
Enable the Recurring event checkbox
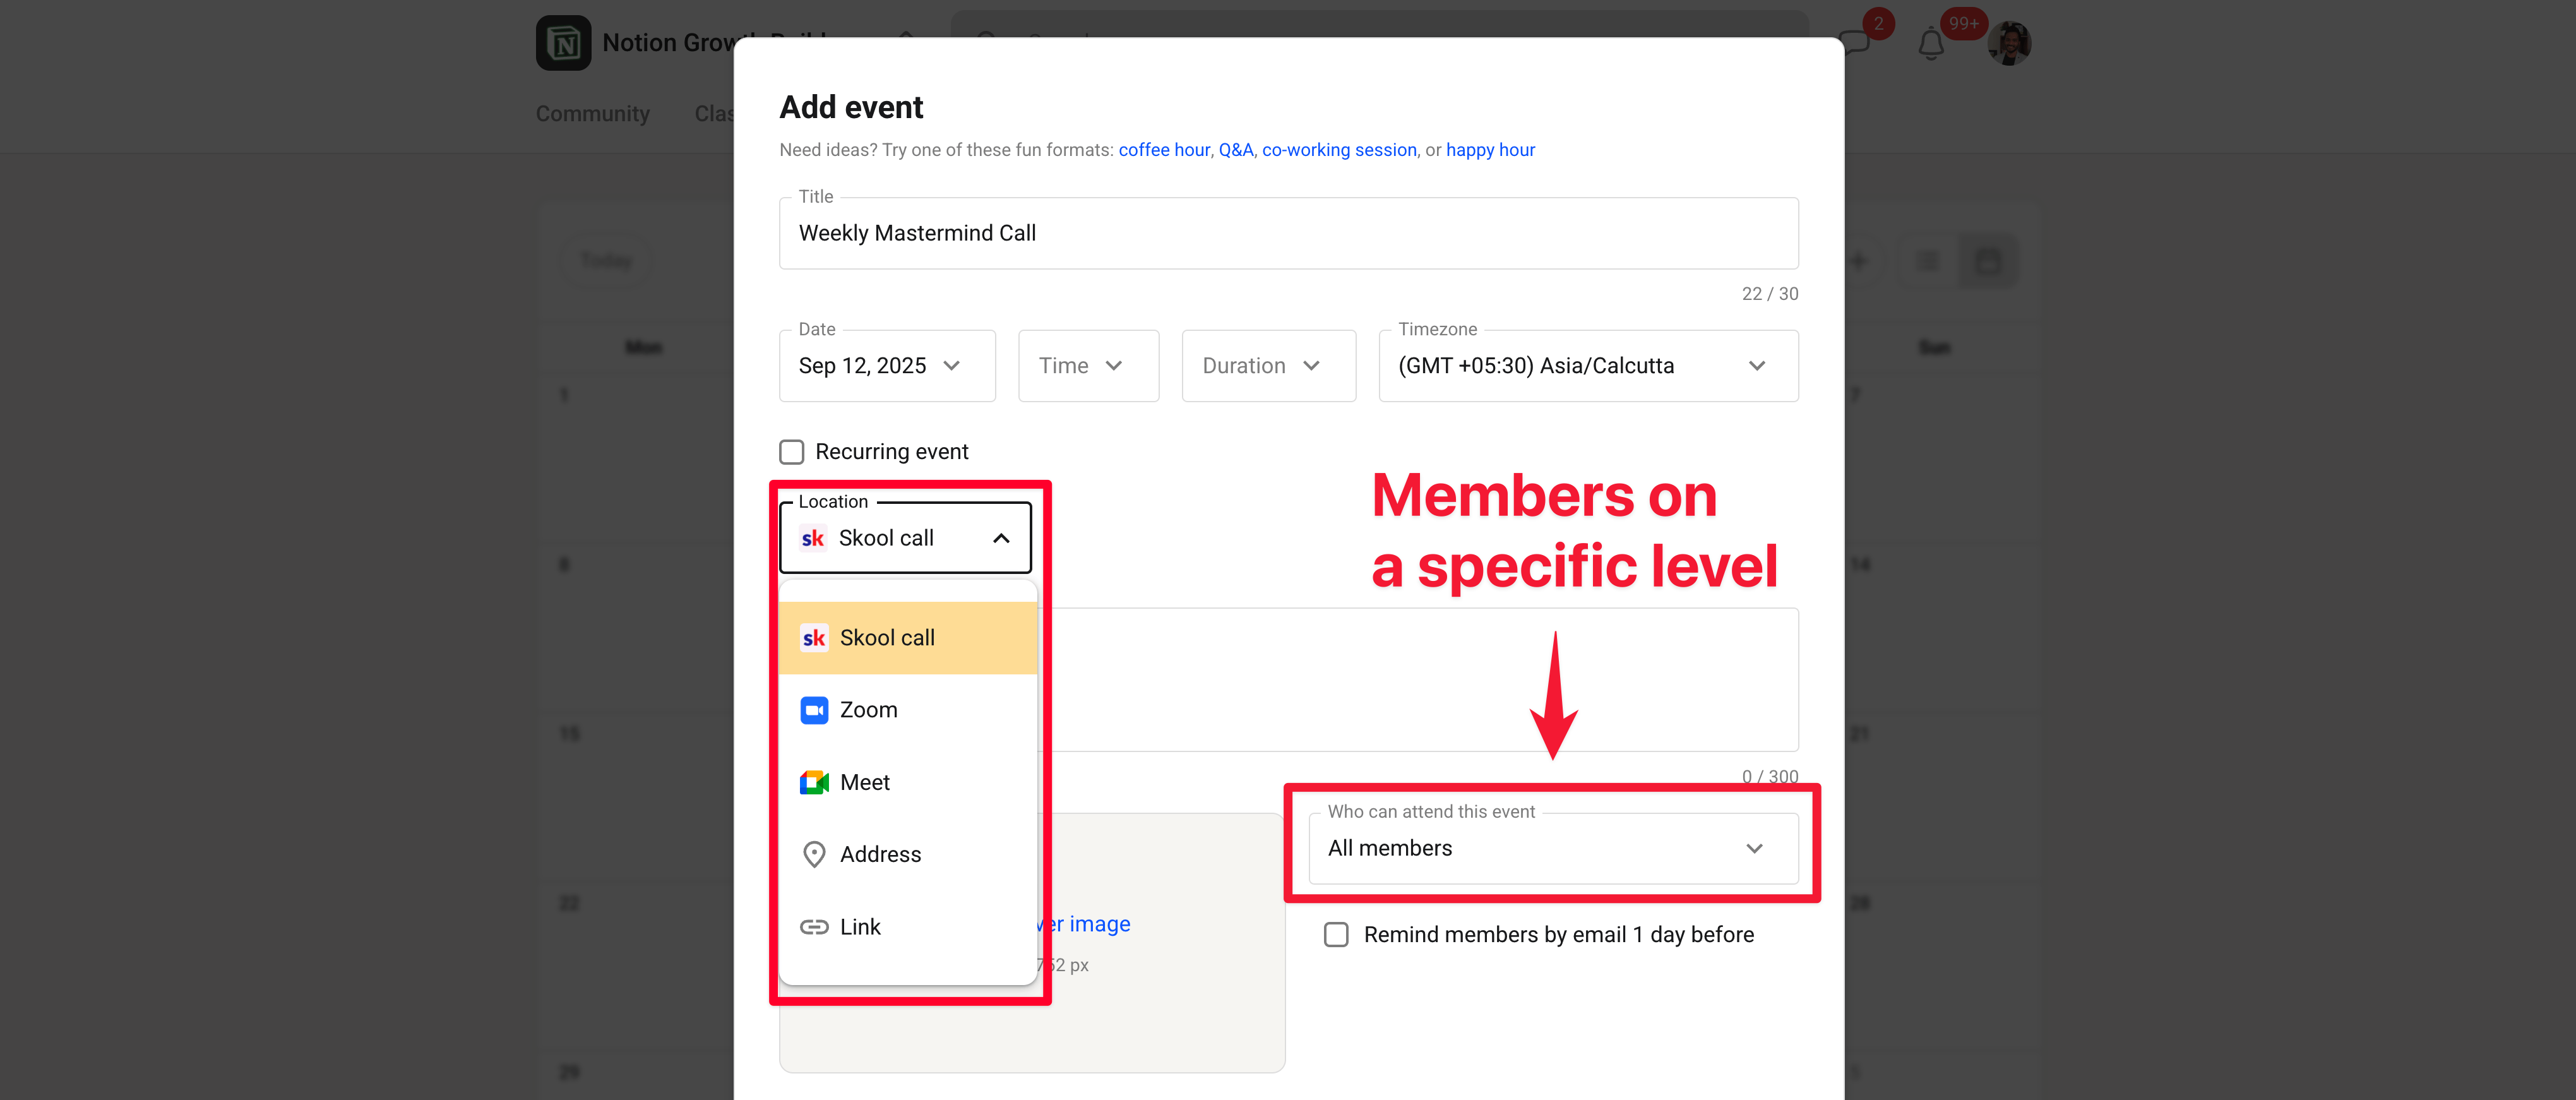coord(791,452)
